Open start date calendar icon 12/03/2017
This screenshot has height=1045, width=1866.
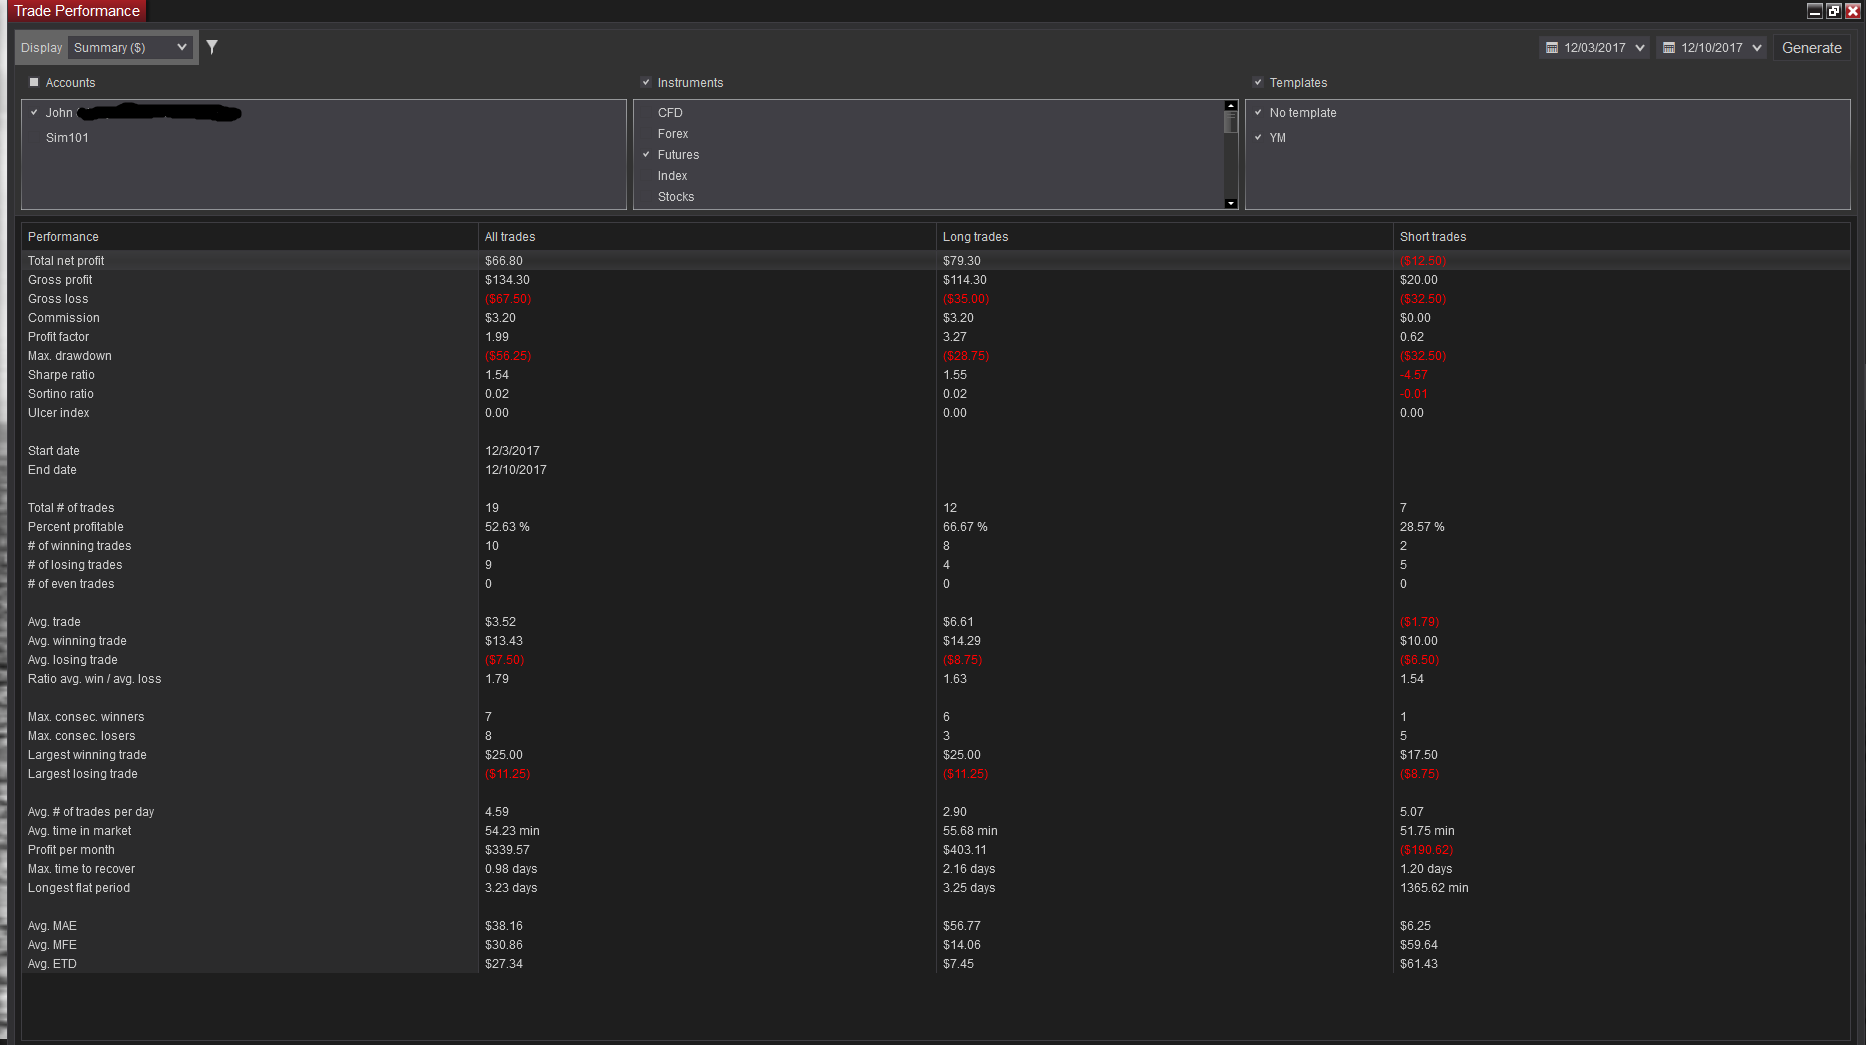tap(1552, 48)
